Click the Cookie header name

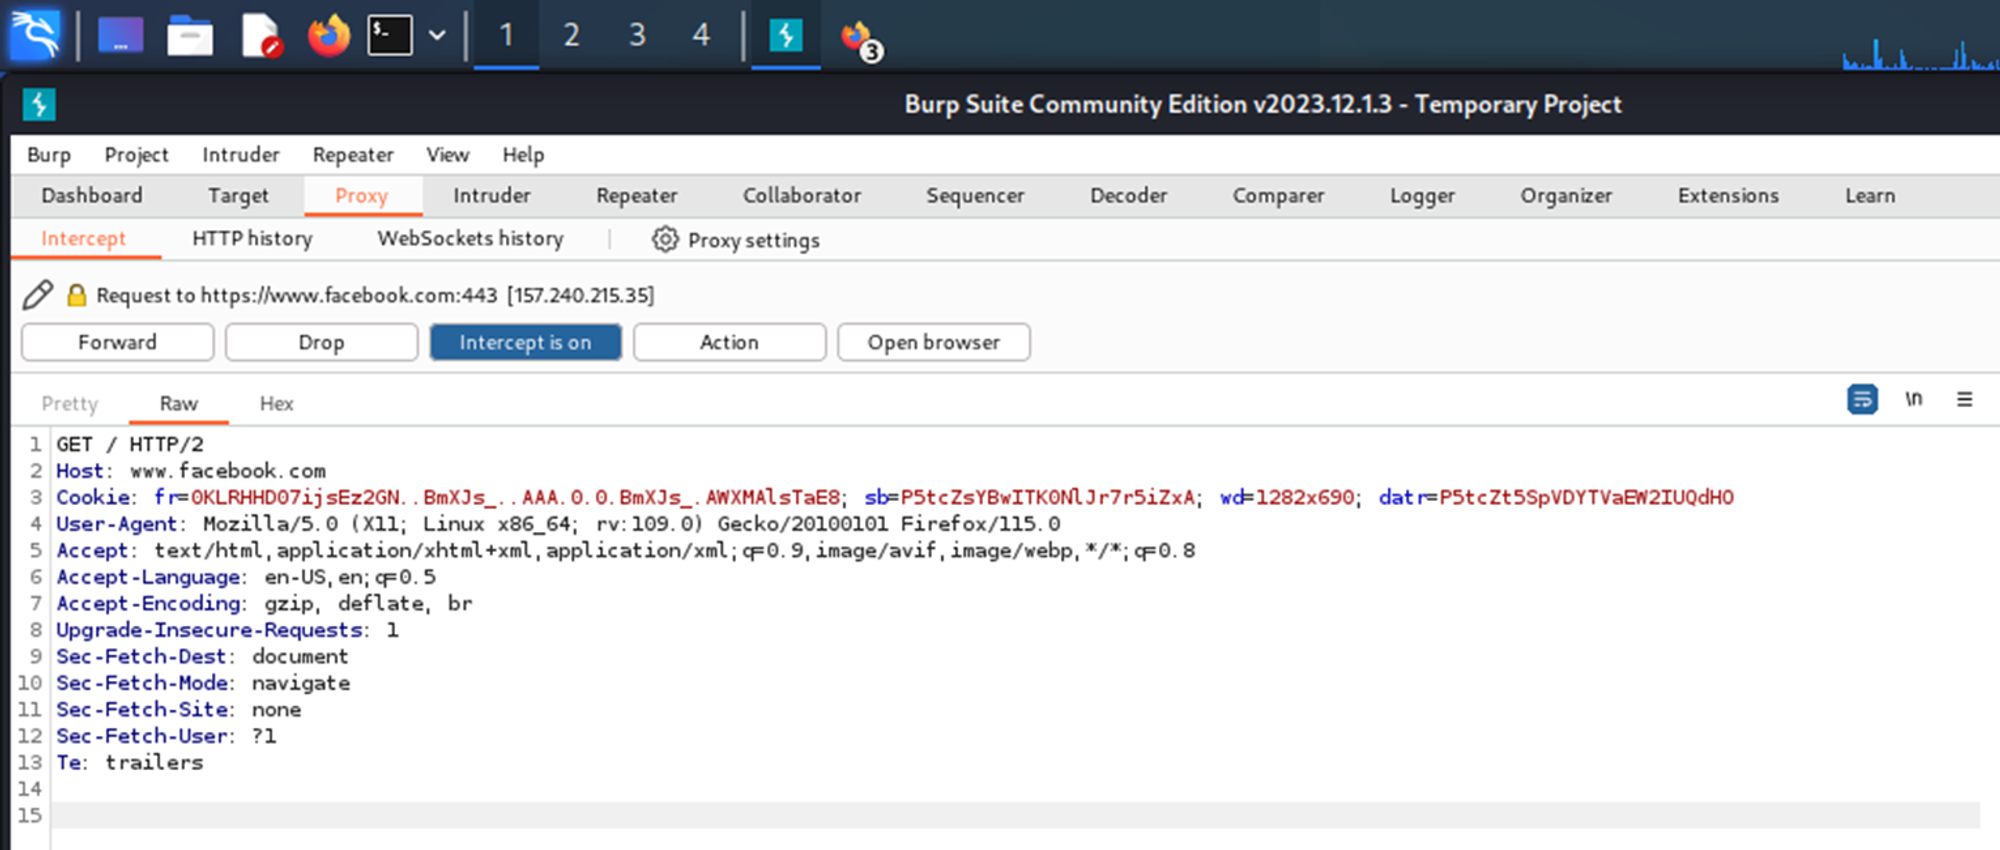(x=93, y=497)
